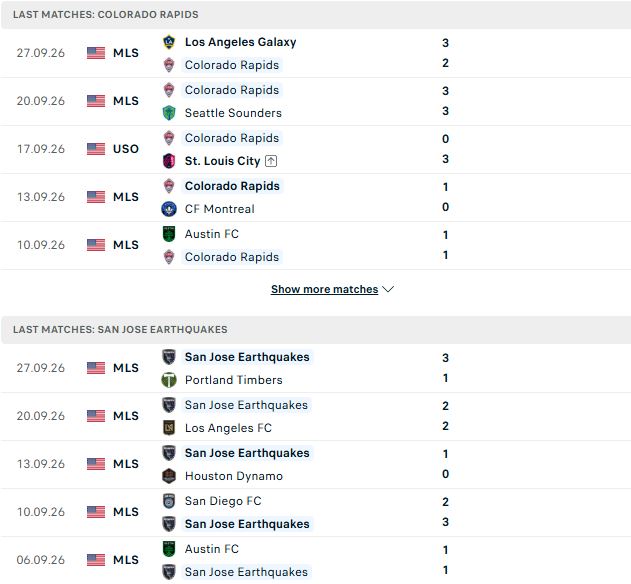Click Colorado Rapids crest in 27.09.26 match

[x=169, y=65]
